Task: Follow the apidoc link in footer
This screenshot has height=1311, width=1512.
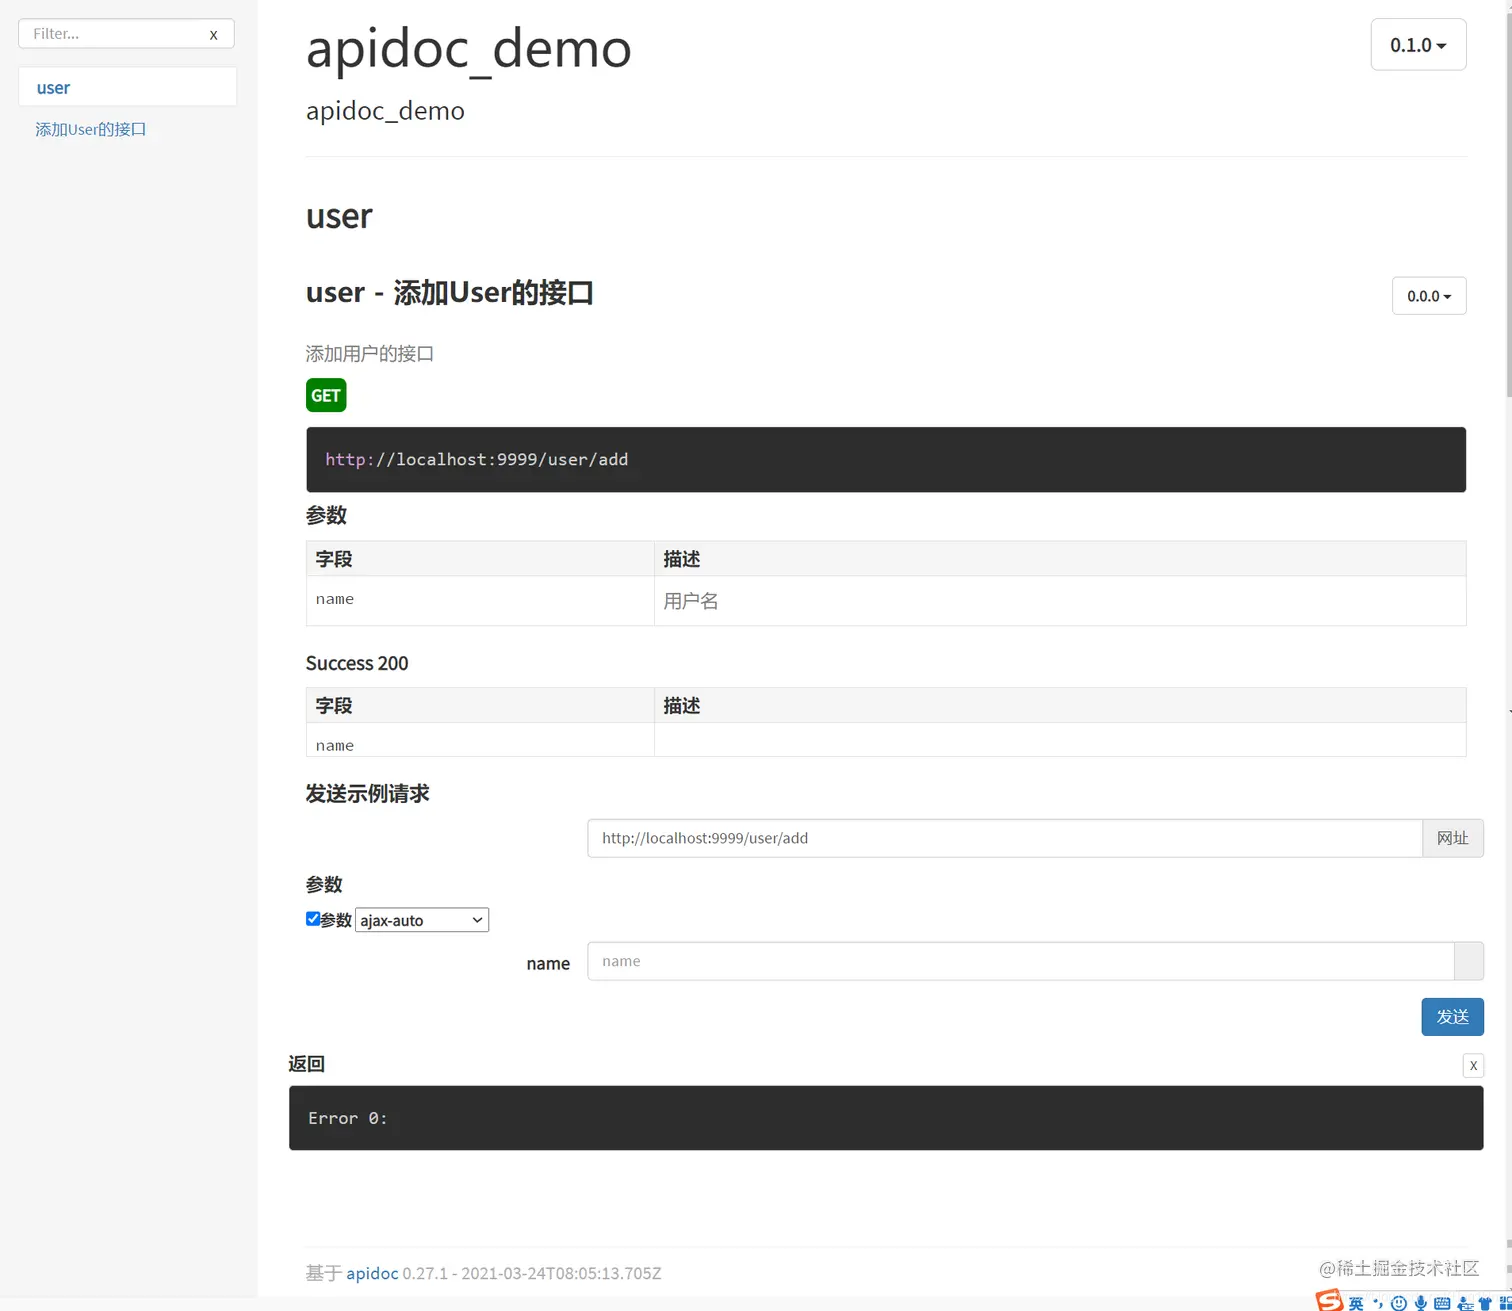Action: [x=372, y=1273]
